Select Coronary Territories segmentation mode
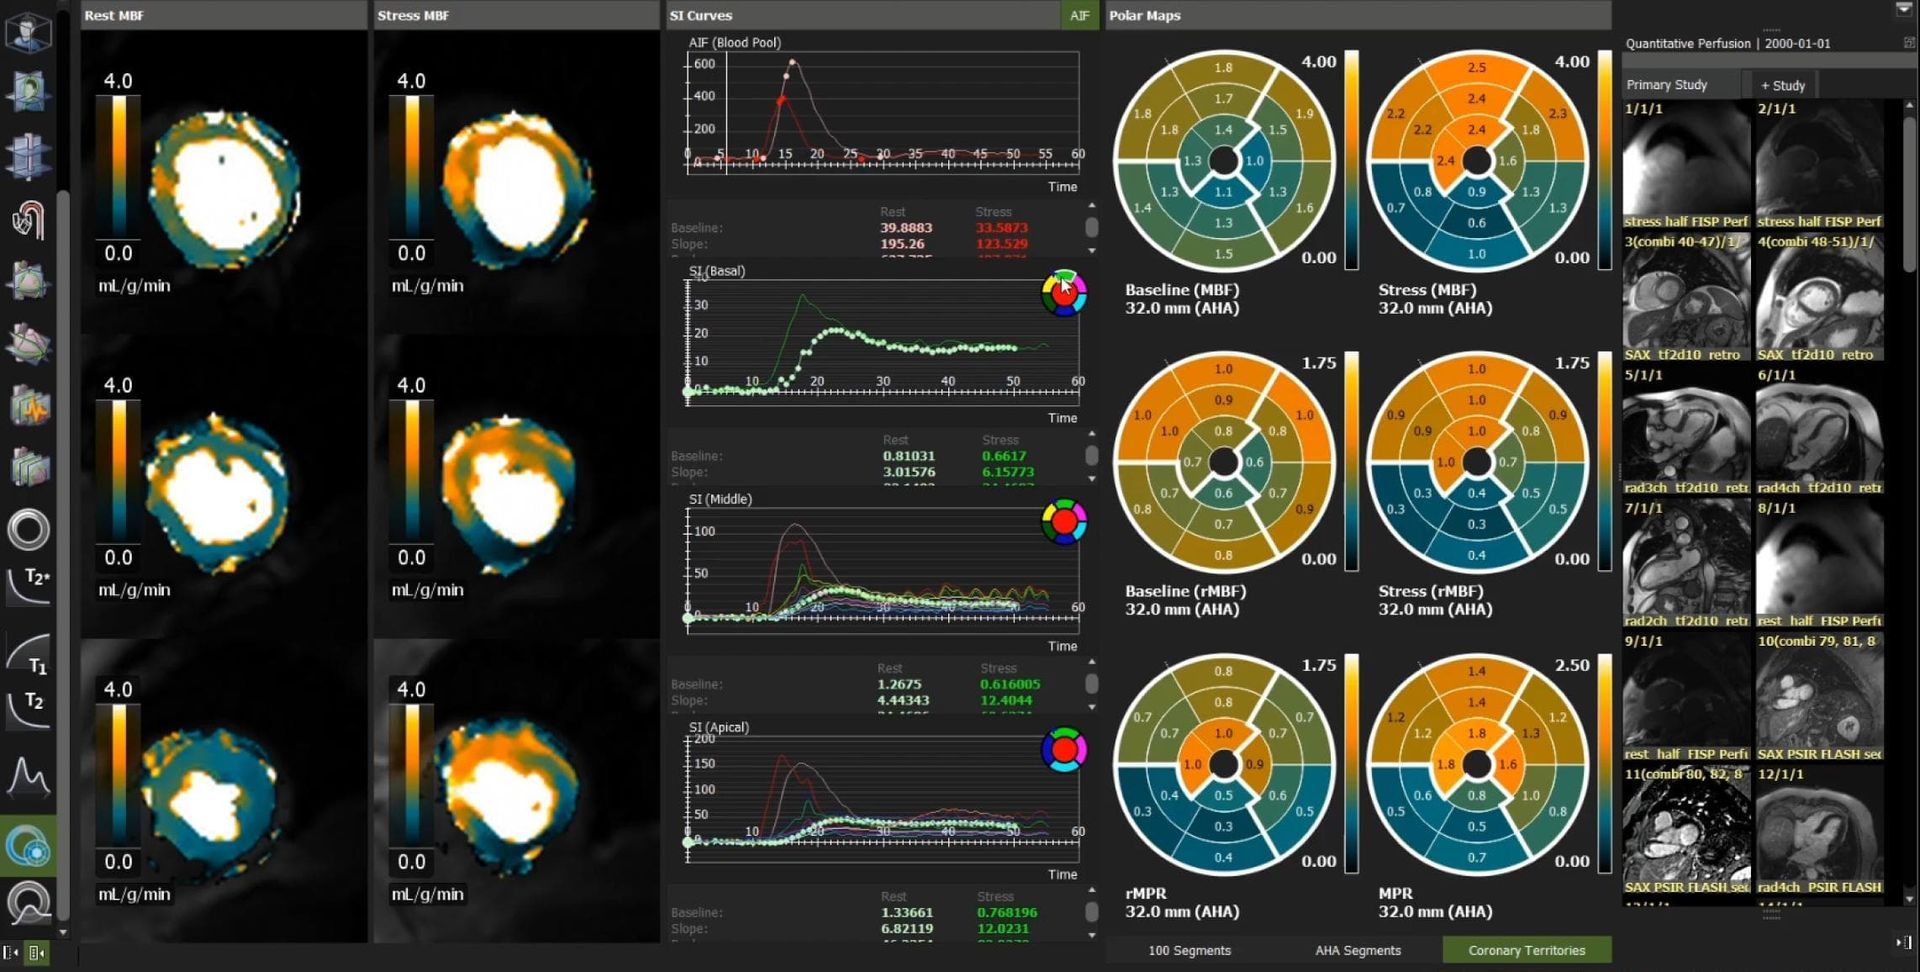The height and width of the screenshot is (972, 1920). [1526, 950]
